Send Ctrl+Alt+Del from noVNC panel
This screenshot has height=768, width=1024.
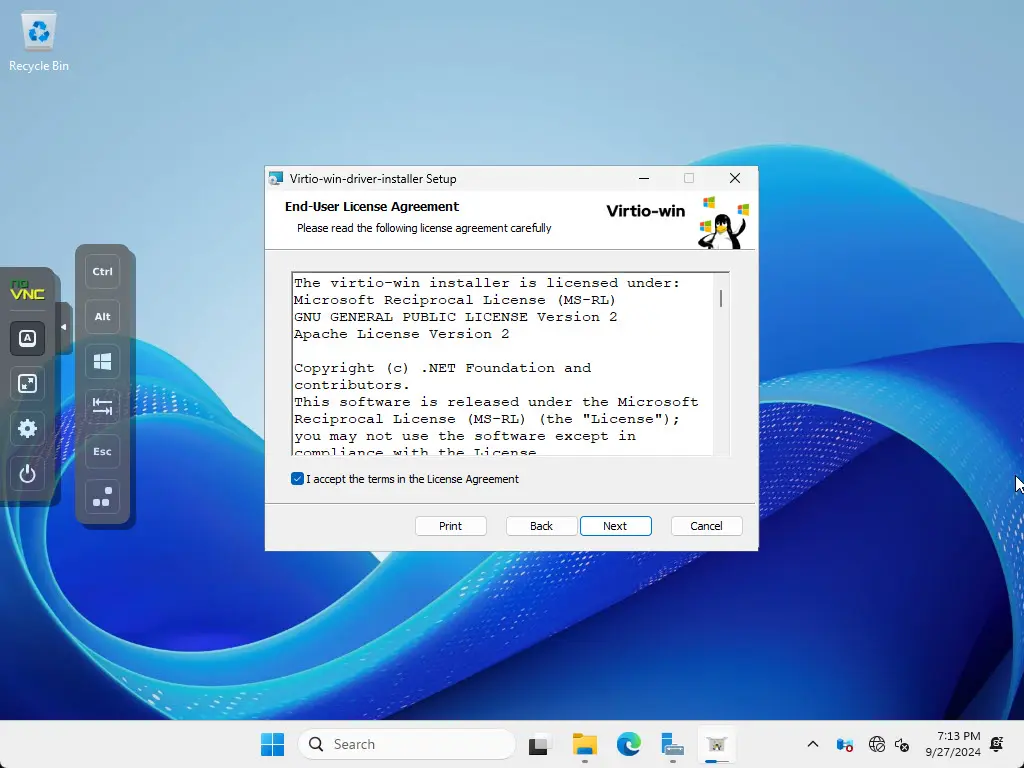[102, 497]
